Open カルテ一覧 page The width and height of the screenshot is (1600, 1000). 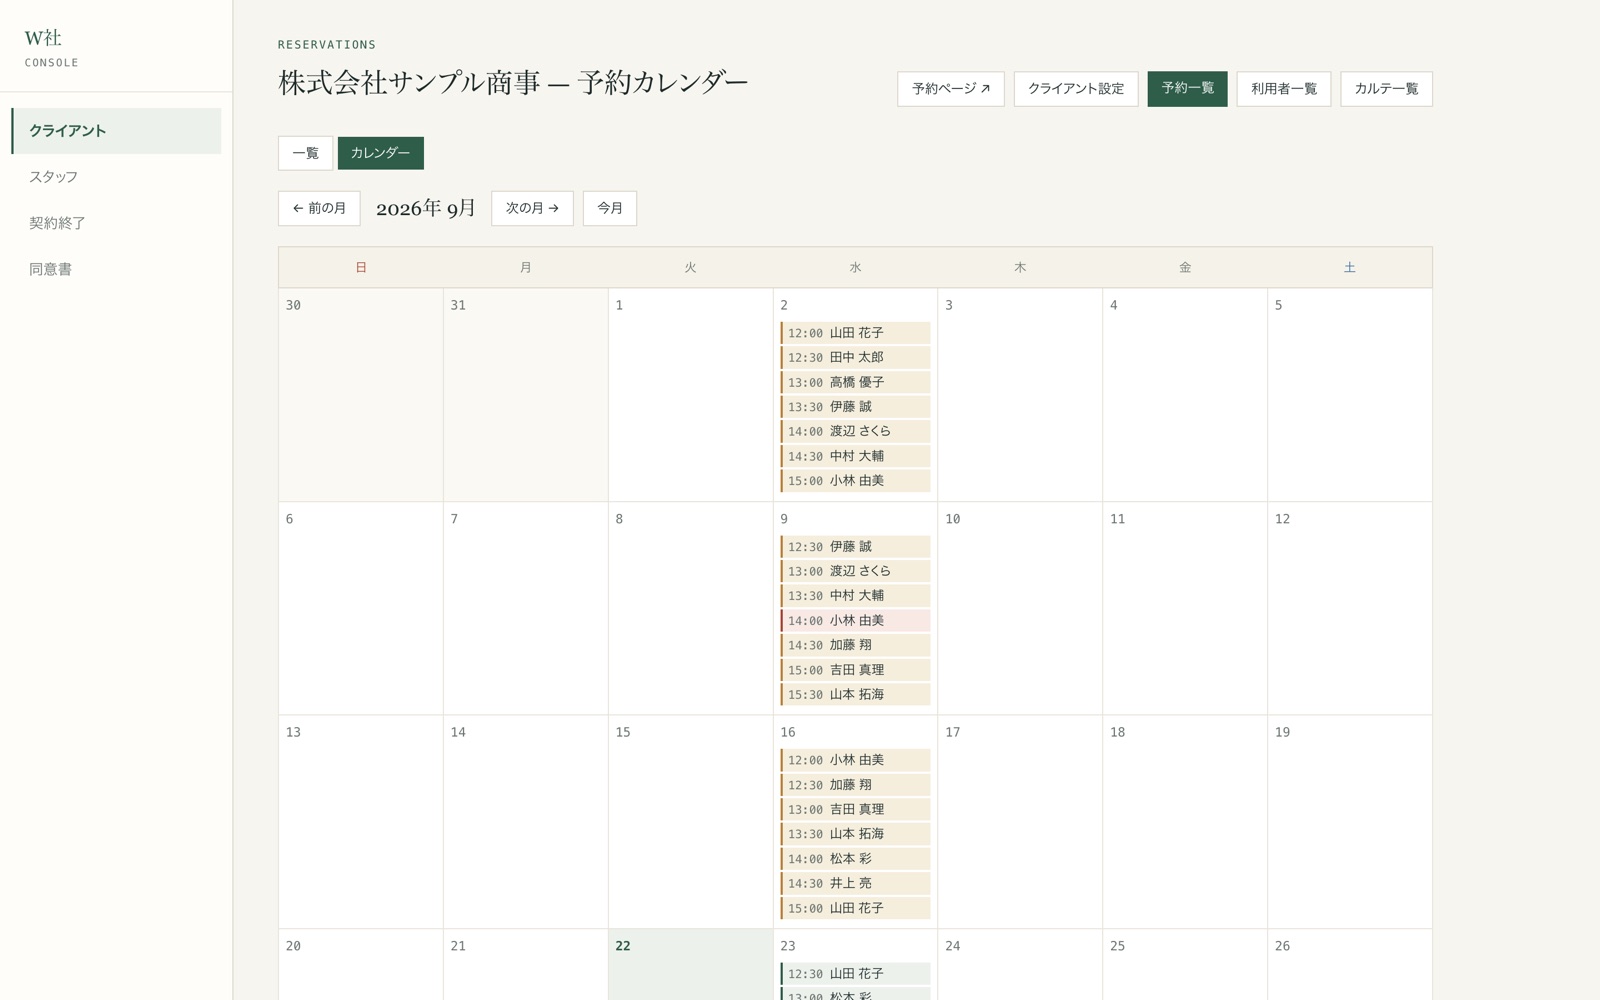1386,89
